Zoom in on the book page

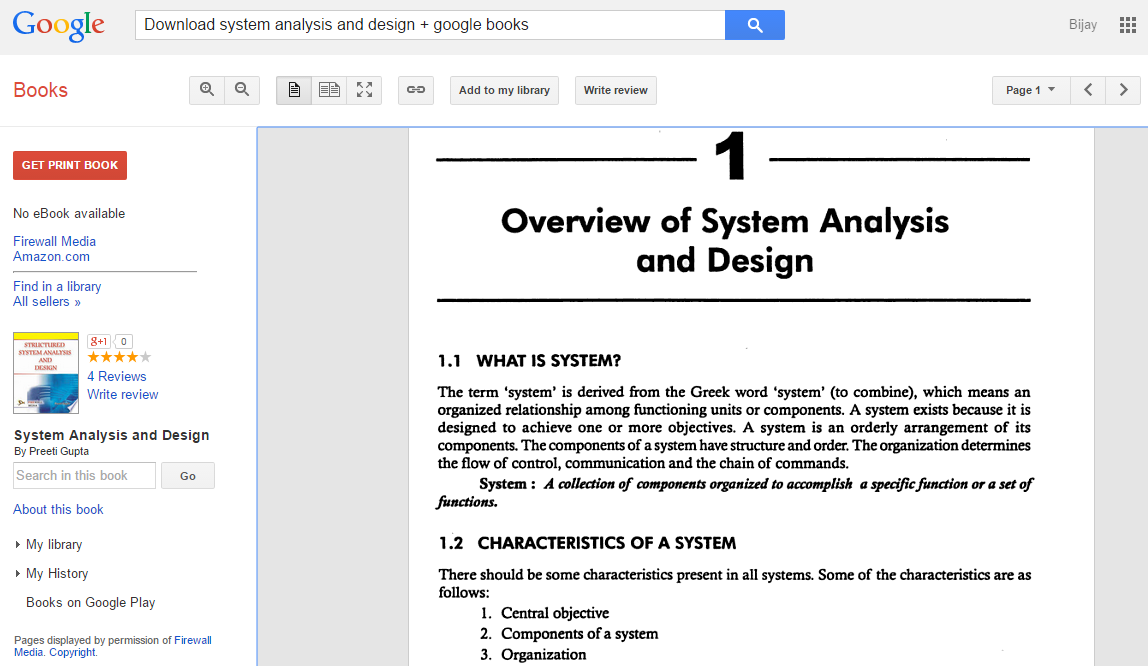(207, 90)
